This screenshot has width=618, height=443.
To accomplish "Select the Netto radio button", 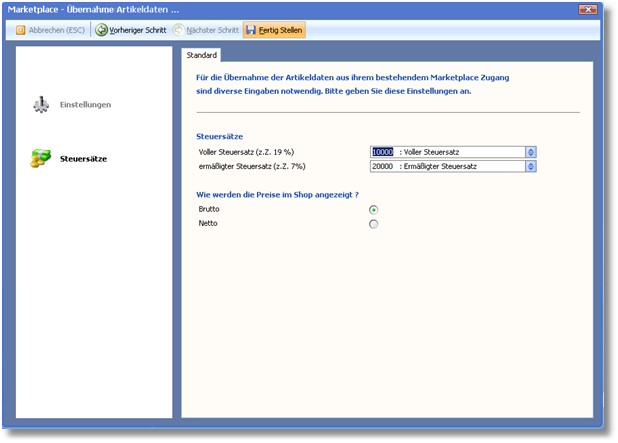I will tap(374, 224).
